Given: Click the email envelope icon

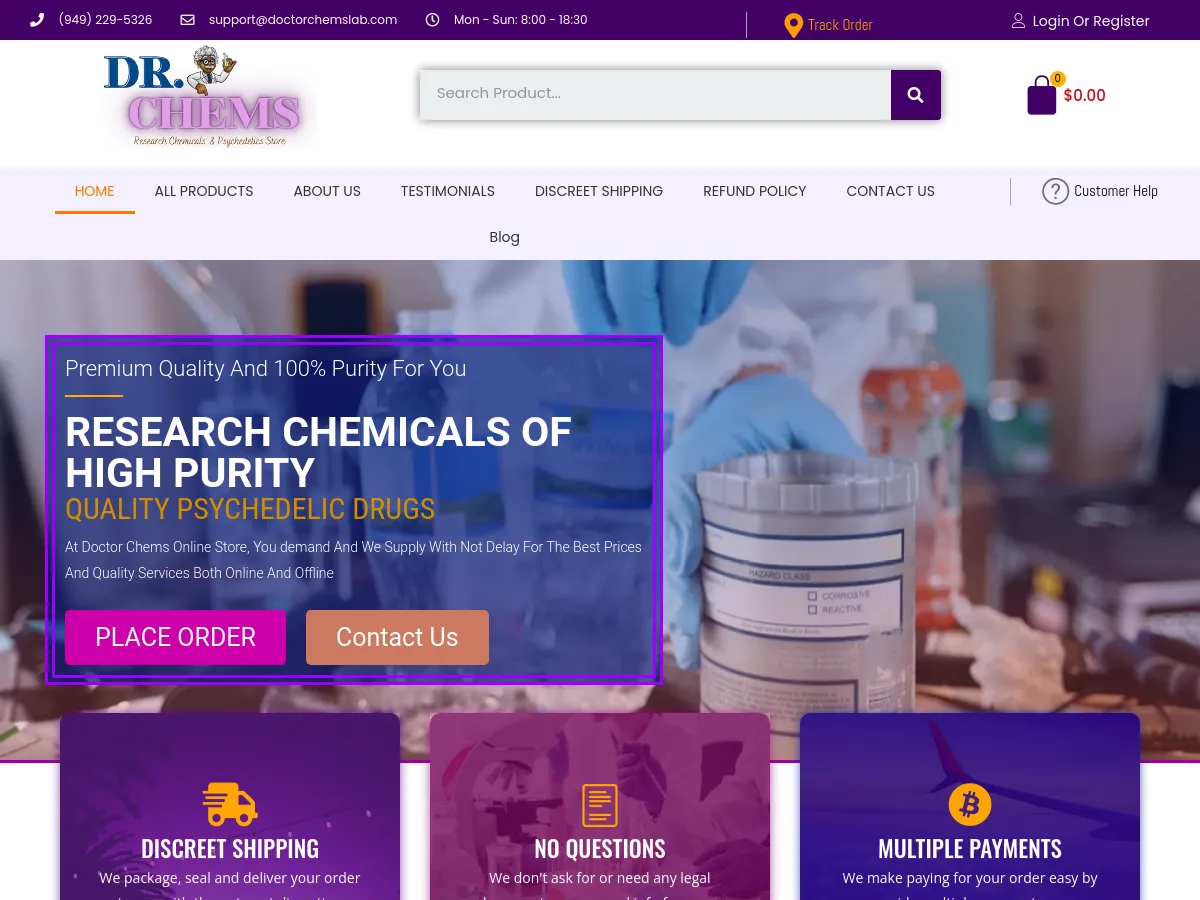Looking at the screenshot, I should coord(187,19).
